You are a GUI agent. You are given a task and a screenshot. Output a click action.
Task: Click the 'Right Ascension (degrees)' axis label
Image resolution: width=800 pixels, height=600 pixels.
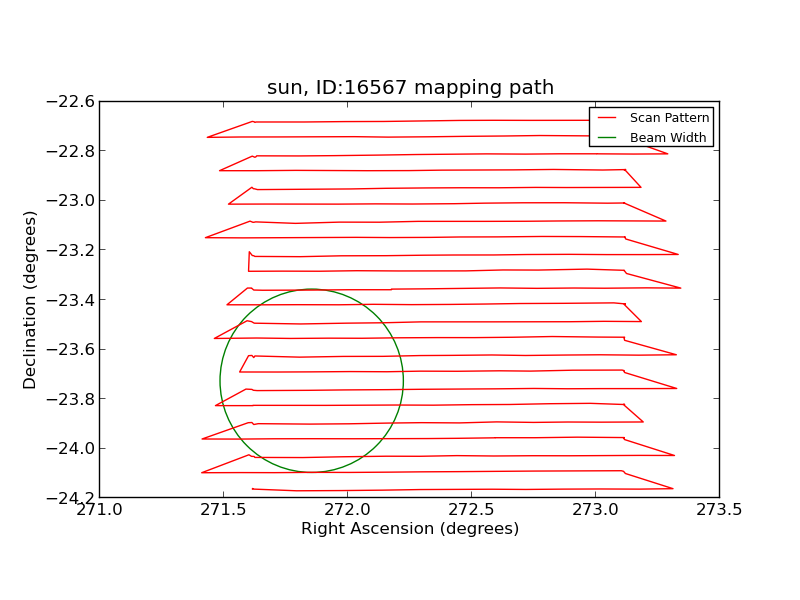(410, 529)
